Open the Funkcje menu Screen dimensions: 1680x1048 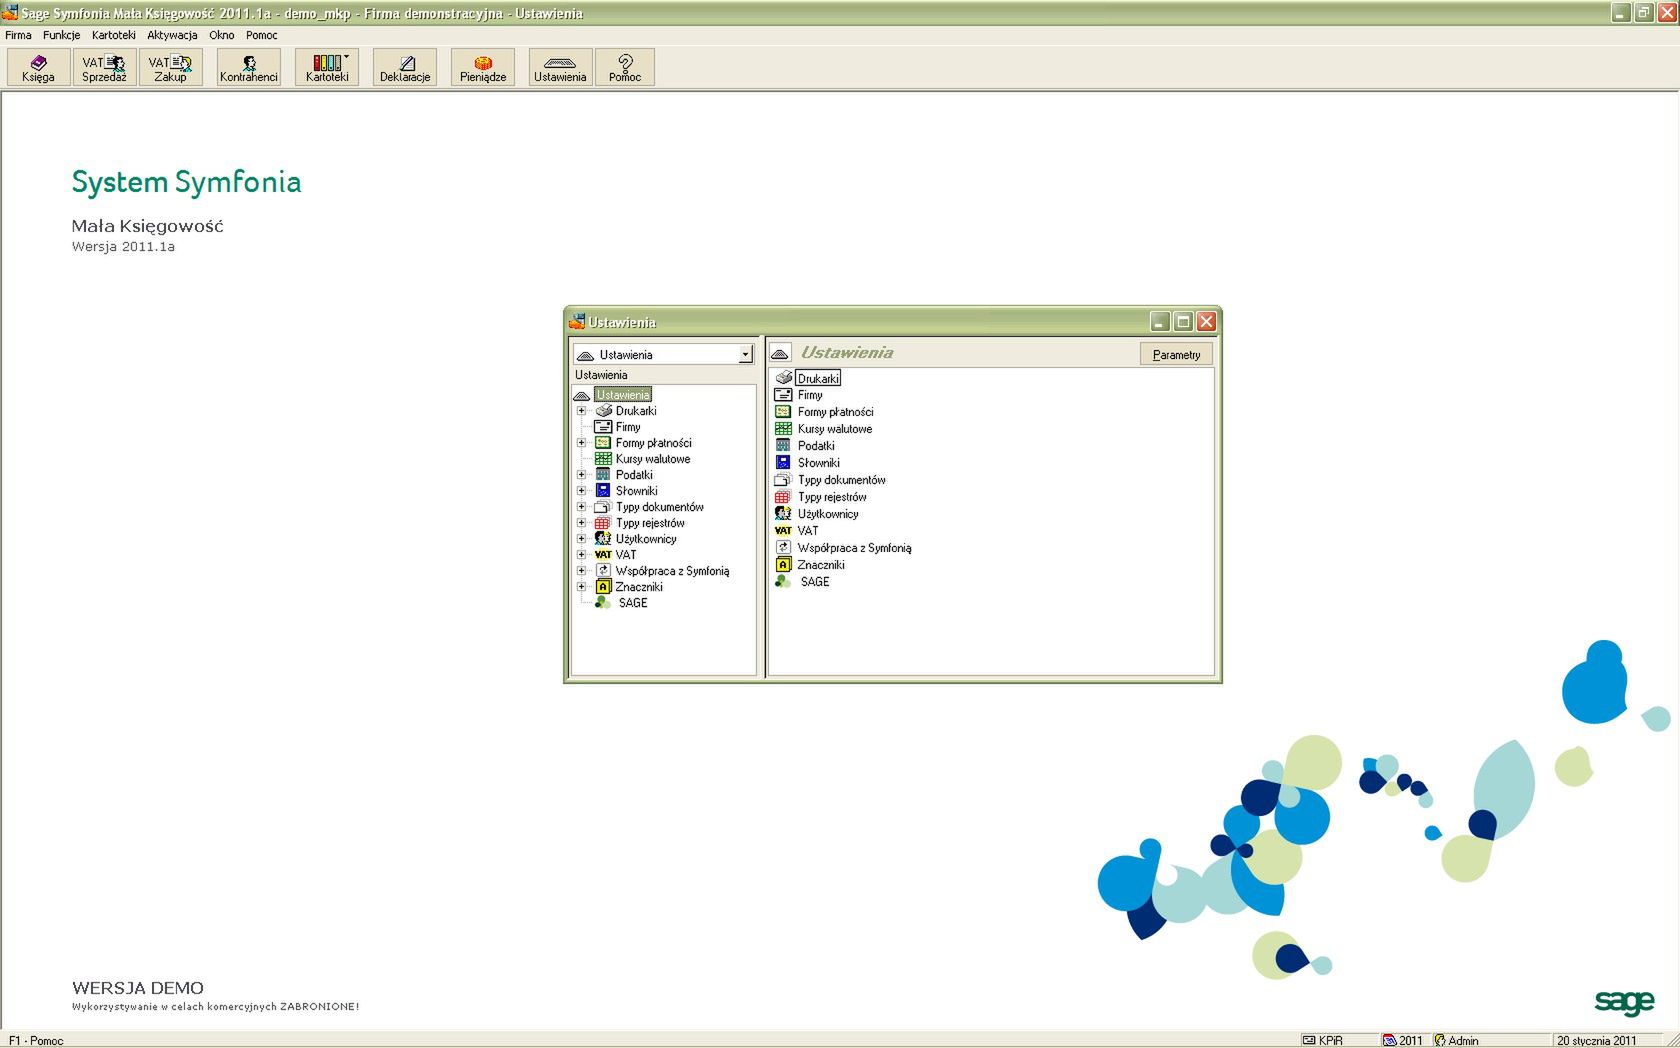(x=61, y=35)
